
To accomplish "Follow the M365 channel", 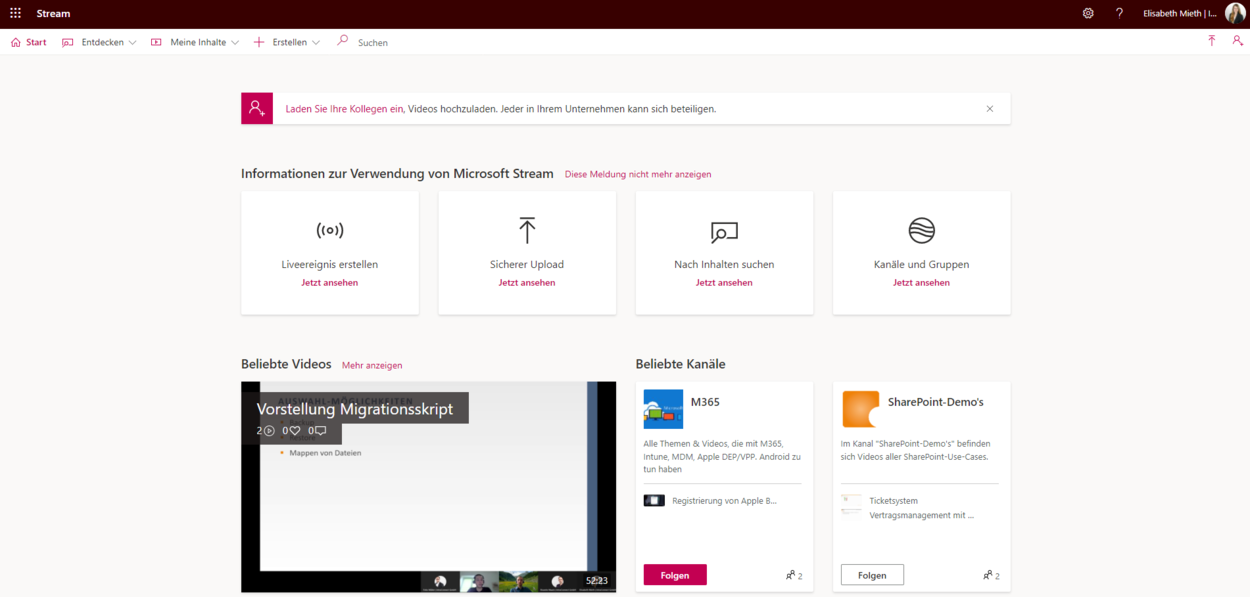I will [675, 575].
